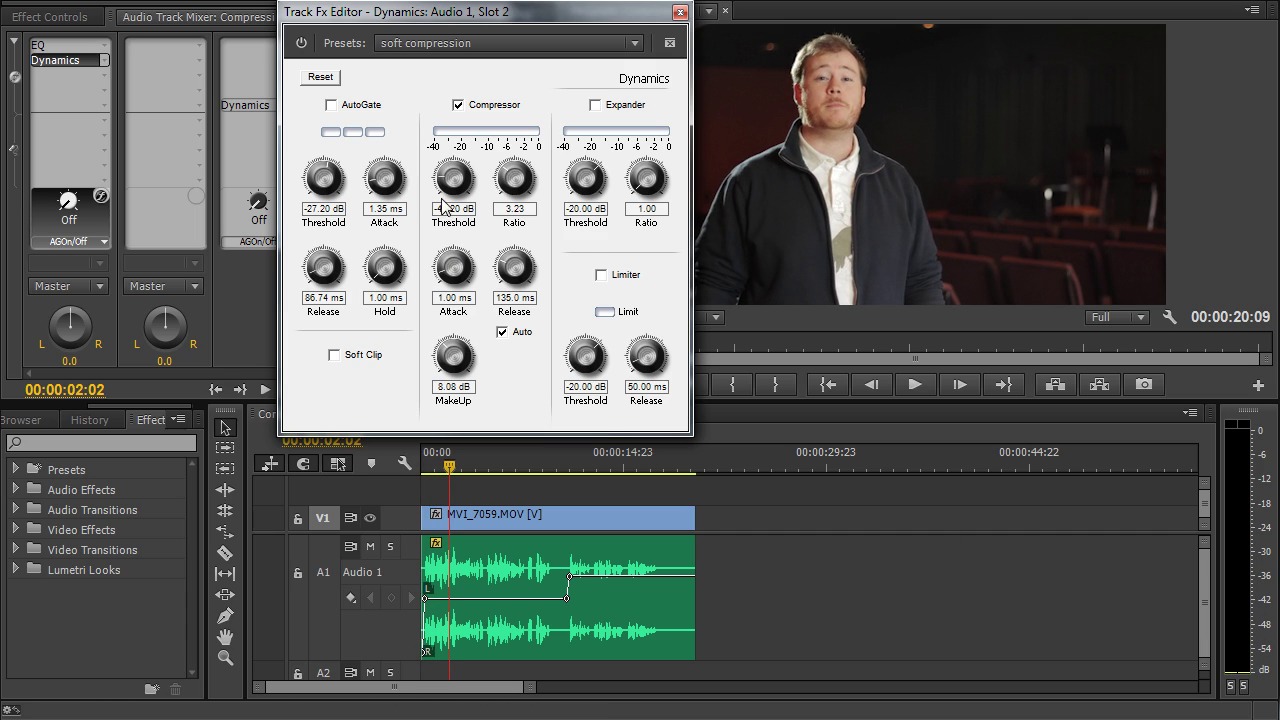Open the Full playback resolution dropdown
The image size is (1280, 720).
[x=1117, y=317]
